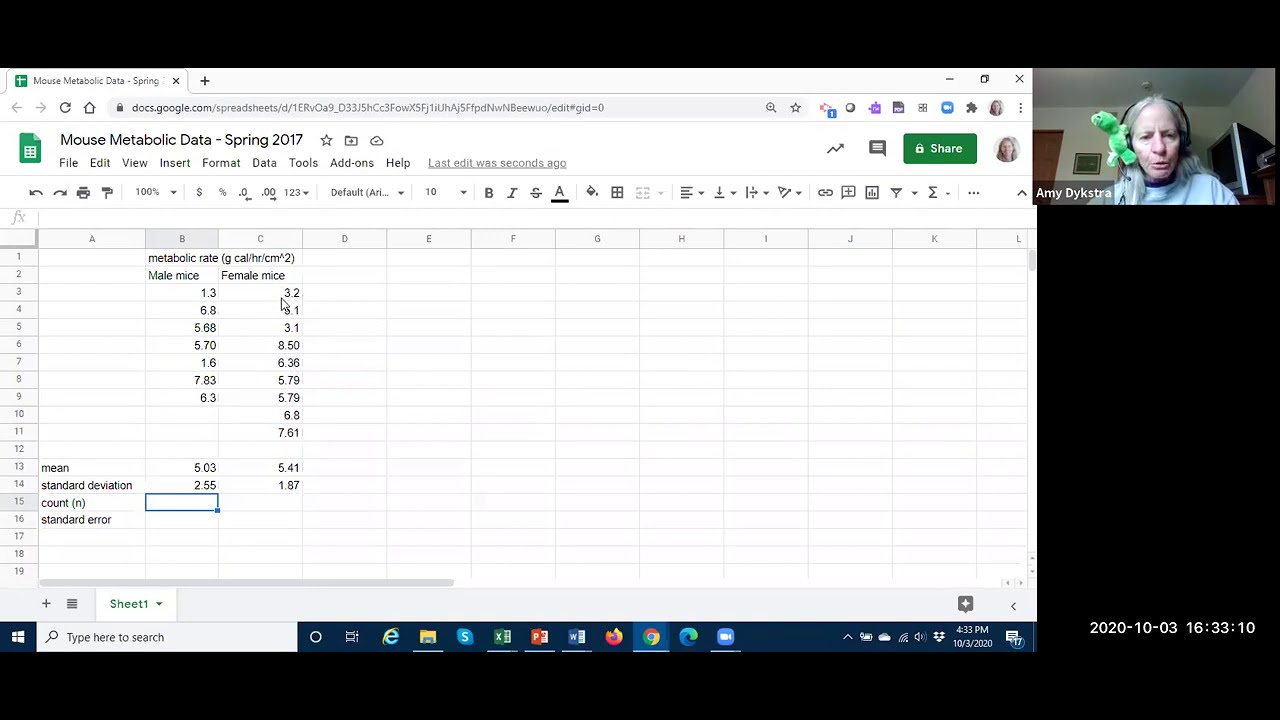Open the fill color picker

592,192
